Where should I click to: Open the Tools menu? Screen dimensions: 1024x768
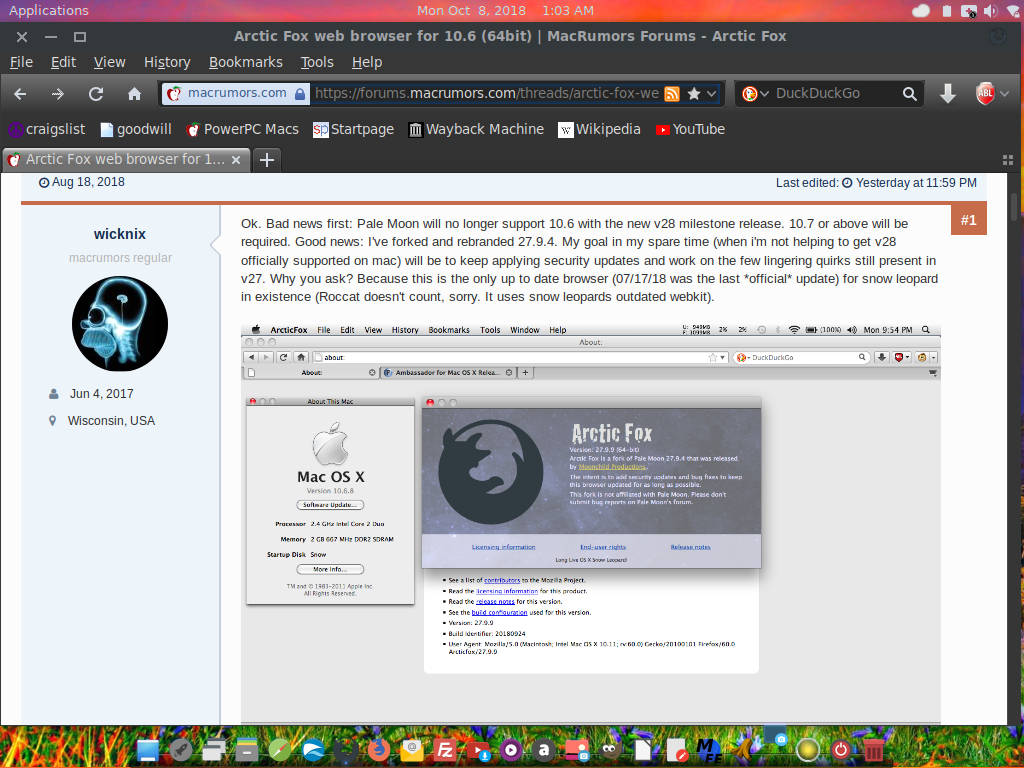click(317, 62)
